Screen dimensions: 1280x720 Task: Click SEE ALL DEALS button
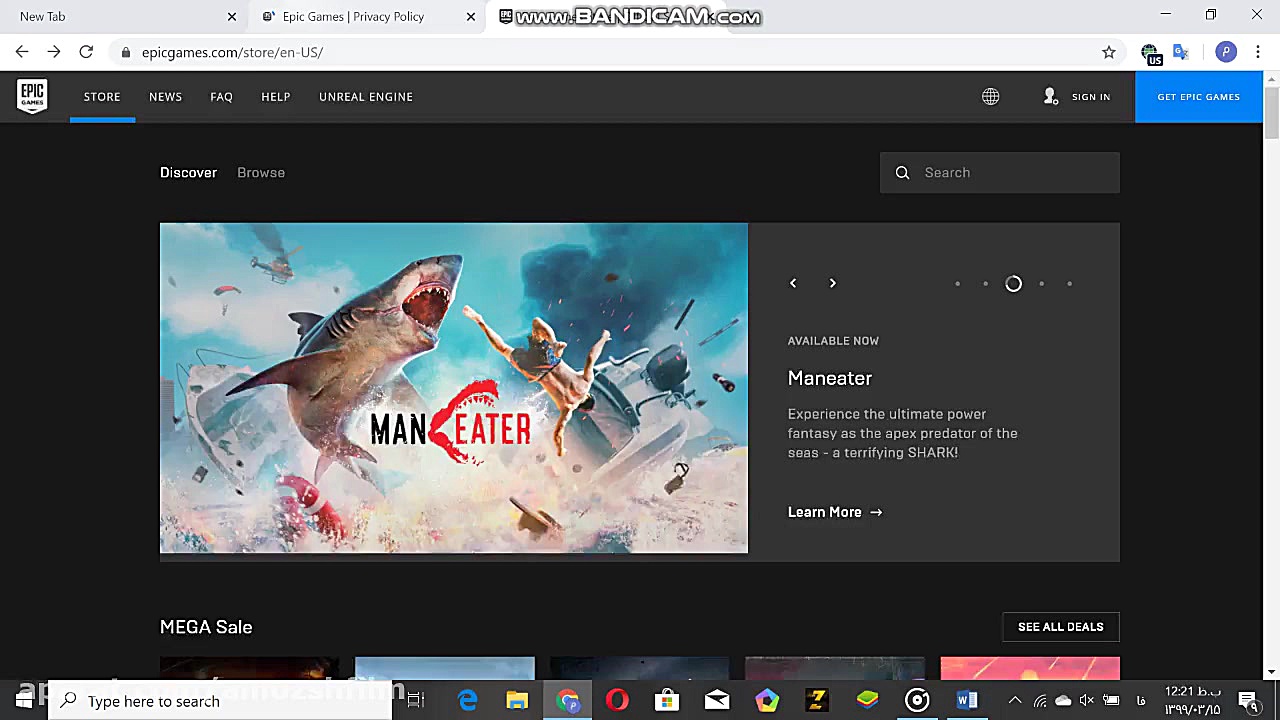tap(1061, 627)
